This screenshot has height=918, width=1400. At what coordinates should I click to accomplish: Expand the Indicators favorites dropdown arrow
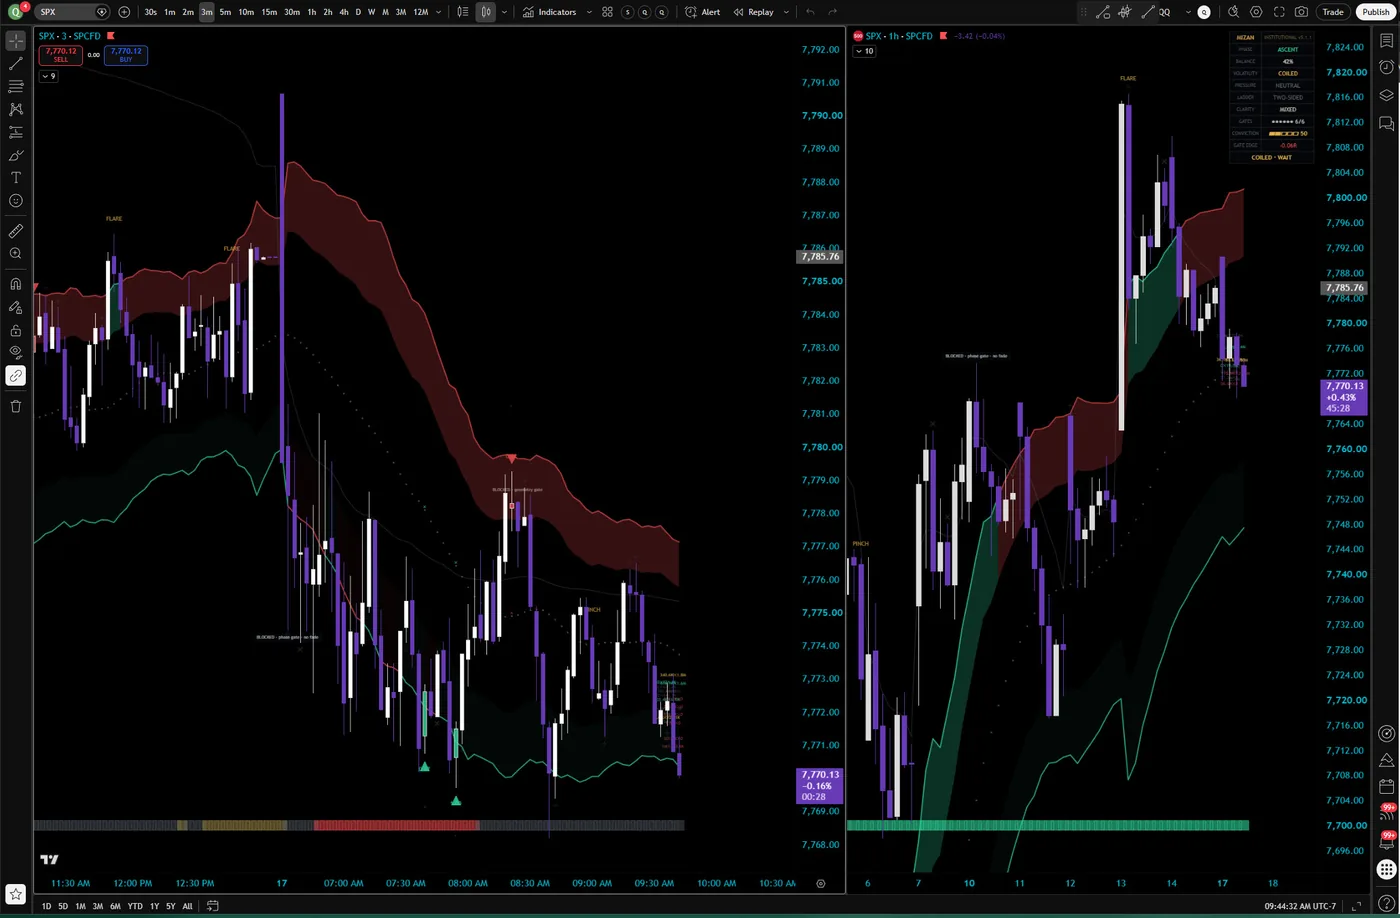point(589,12)
